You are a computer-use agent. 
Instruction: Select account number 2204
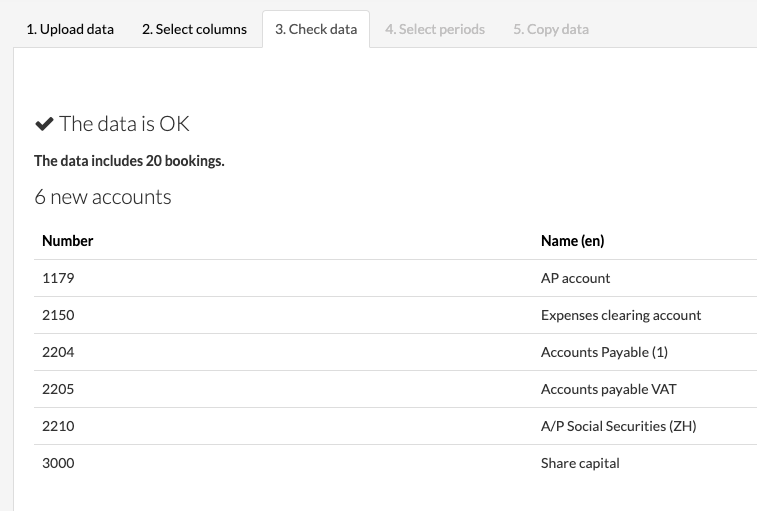coord(58,352)
